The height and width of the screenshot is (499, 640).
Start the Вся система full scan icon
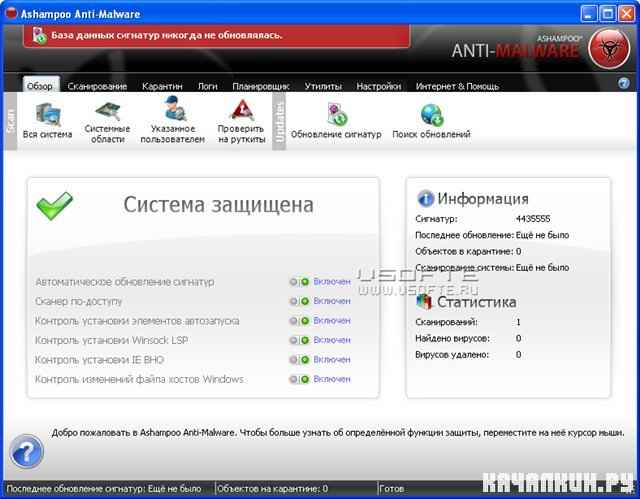(x=48, y=114)
